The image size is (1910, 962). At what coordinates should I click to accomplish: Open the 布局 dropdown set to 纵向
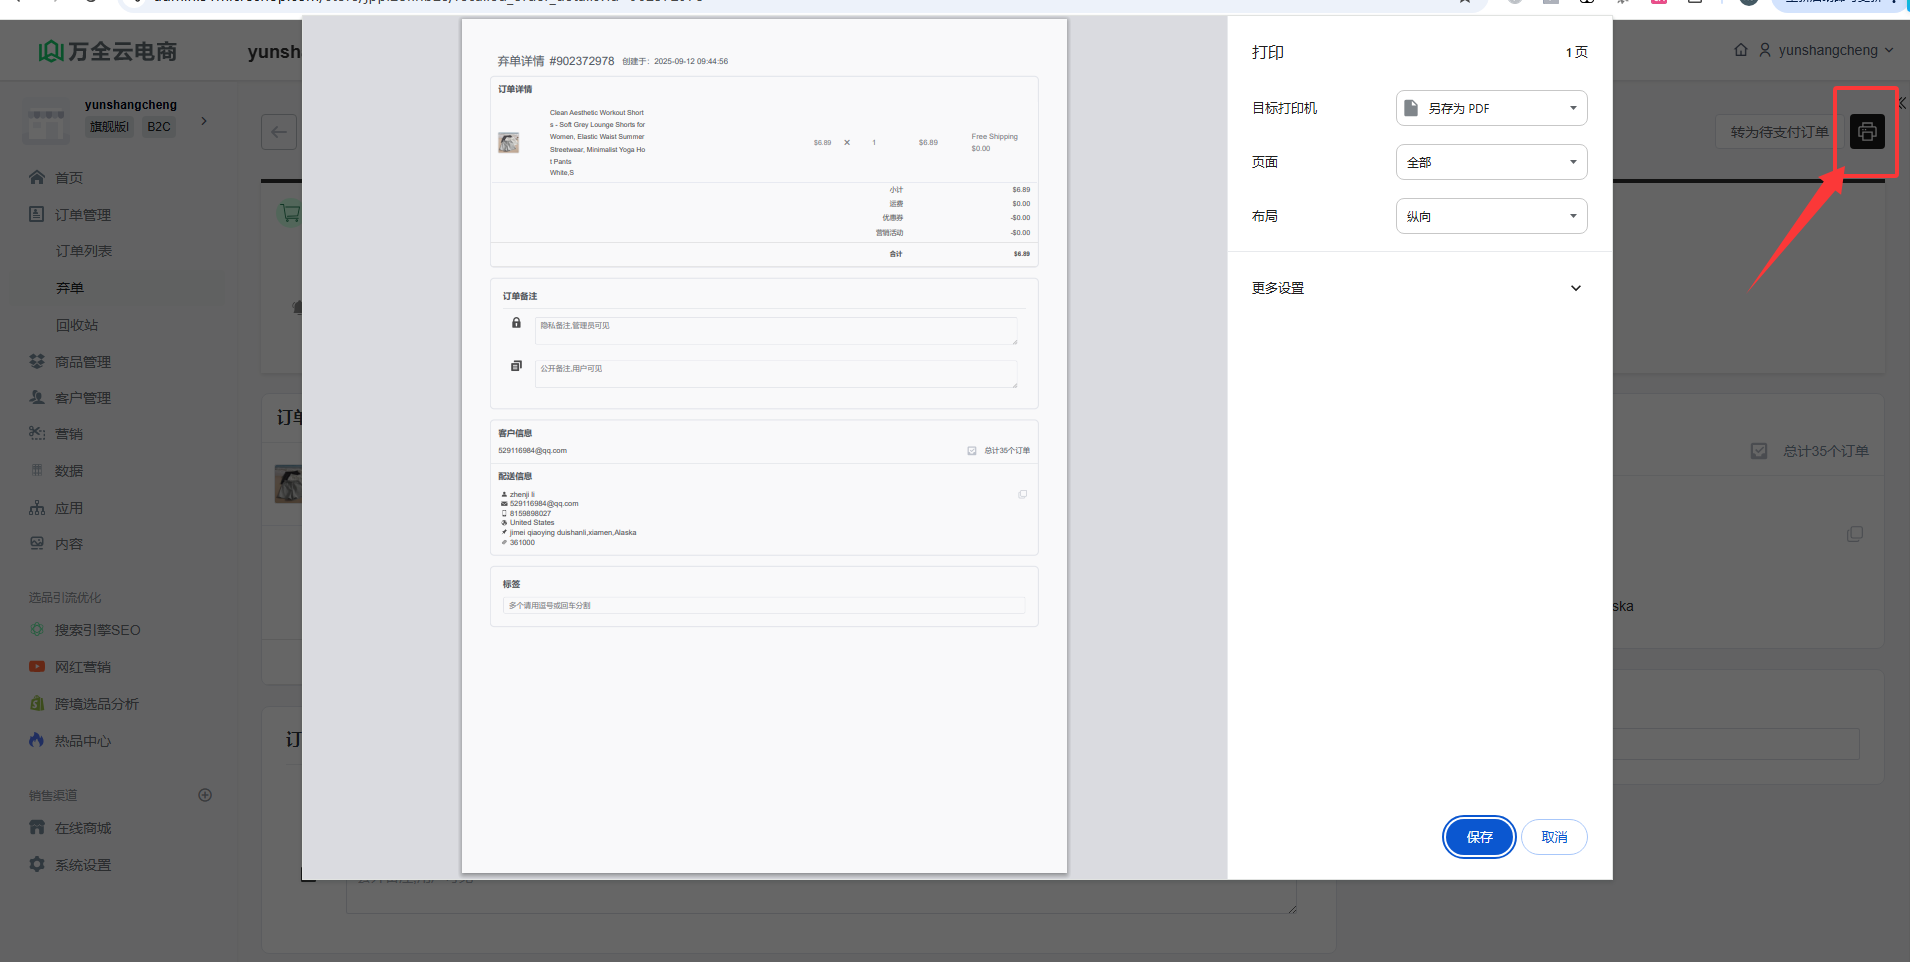[x=1490, y=216]
